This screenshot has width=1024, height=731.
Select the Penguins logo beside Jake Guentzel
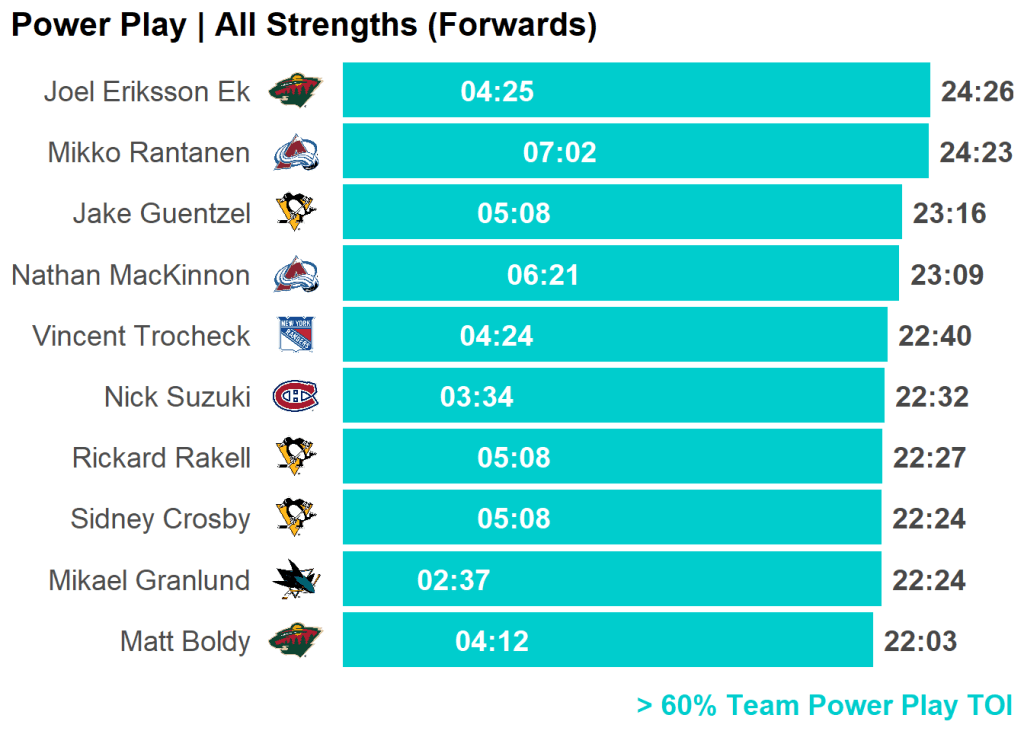pyautogui.click(x=296, y=213)
